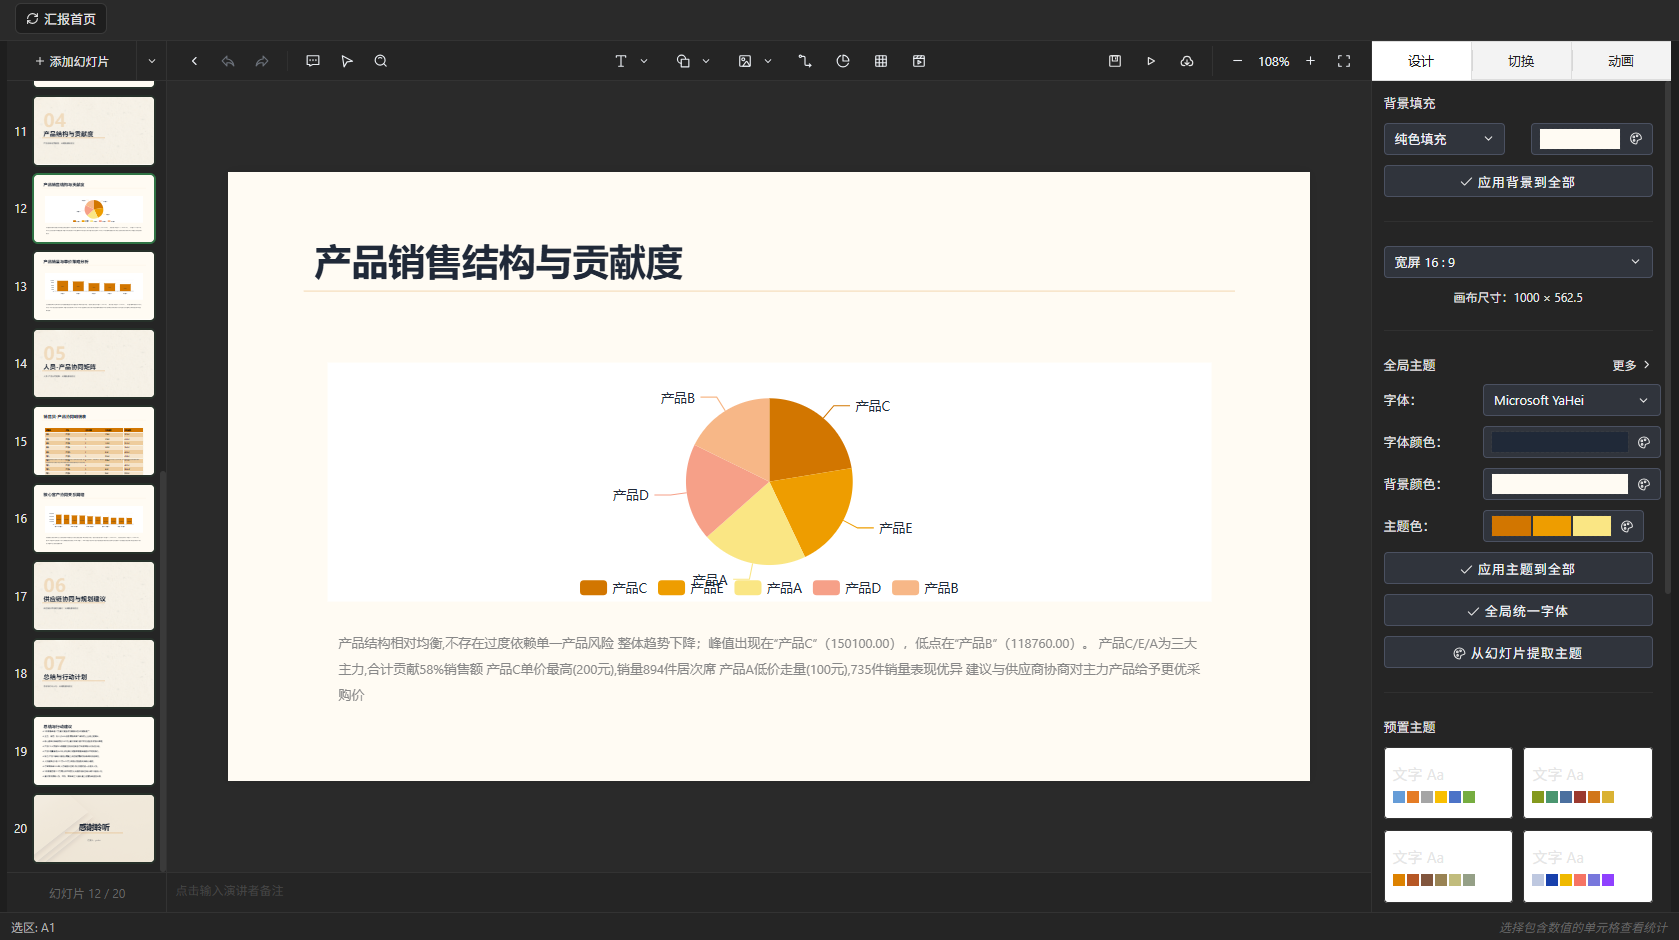The height and width of the screenshot is (940, 1679).
Task: Open the Microsoft YaHei font dropdown
Action: point(1570,400)
